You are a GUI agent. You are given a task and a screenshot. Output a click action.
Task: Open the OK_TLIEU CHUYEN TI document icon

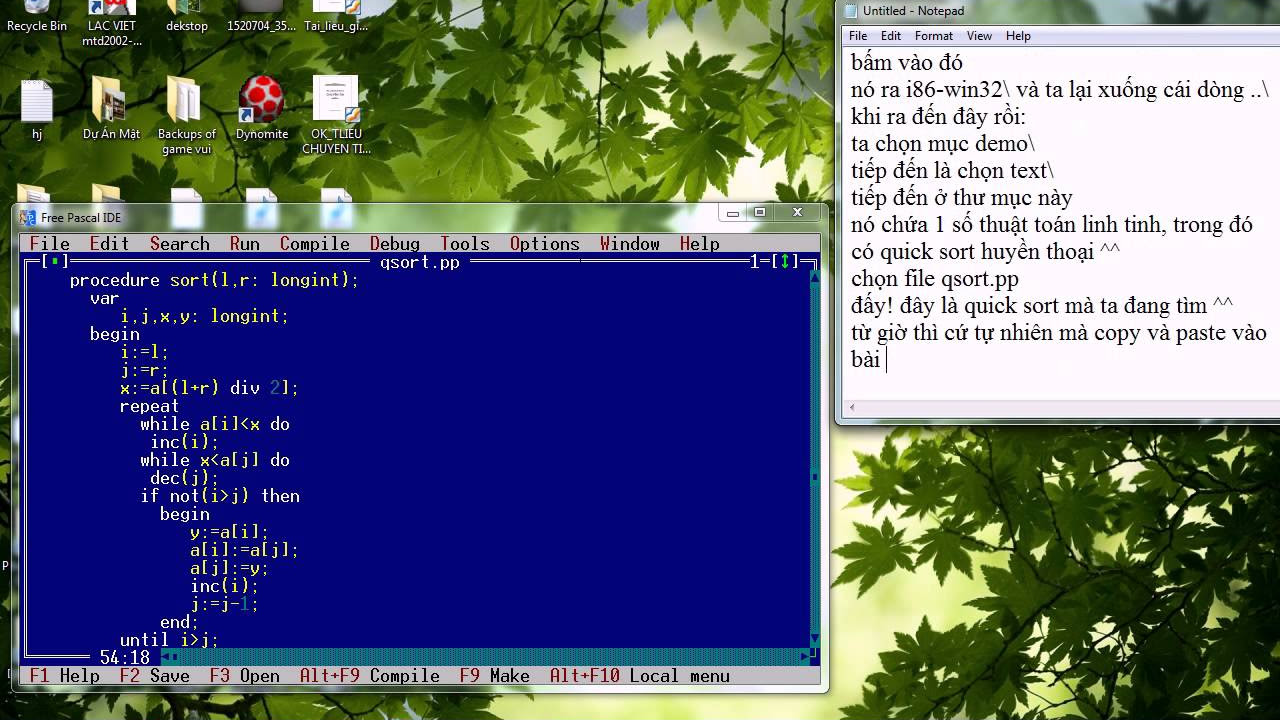pos(336,116)
